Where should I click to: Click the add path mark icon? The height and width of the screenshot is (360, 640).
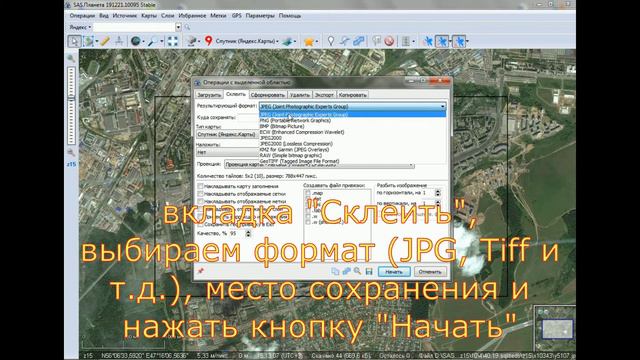coord(344,41)
